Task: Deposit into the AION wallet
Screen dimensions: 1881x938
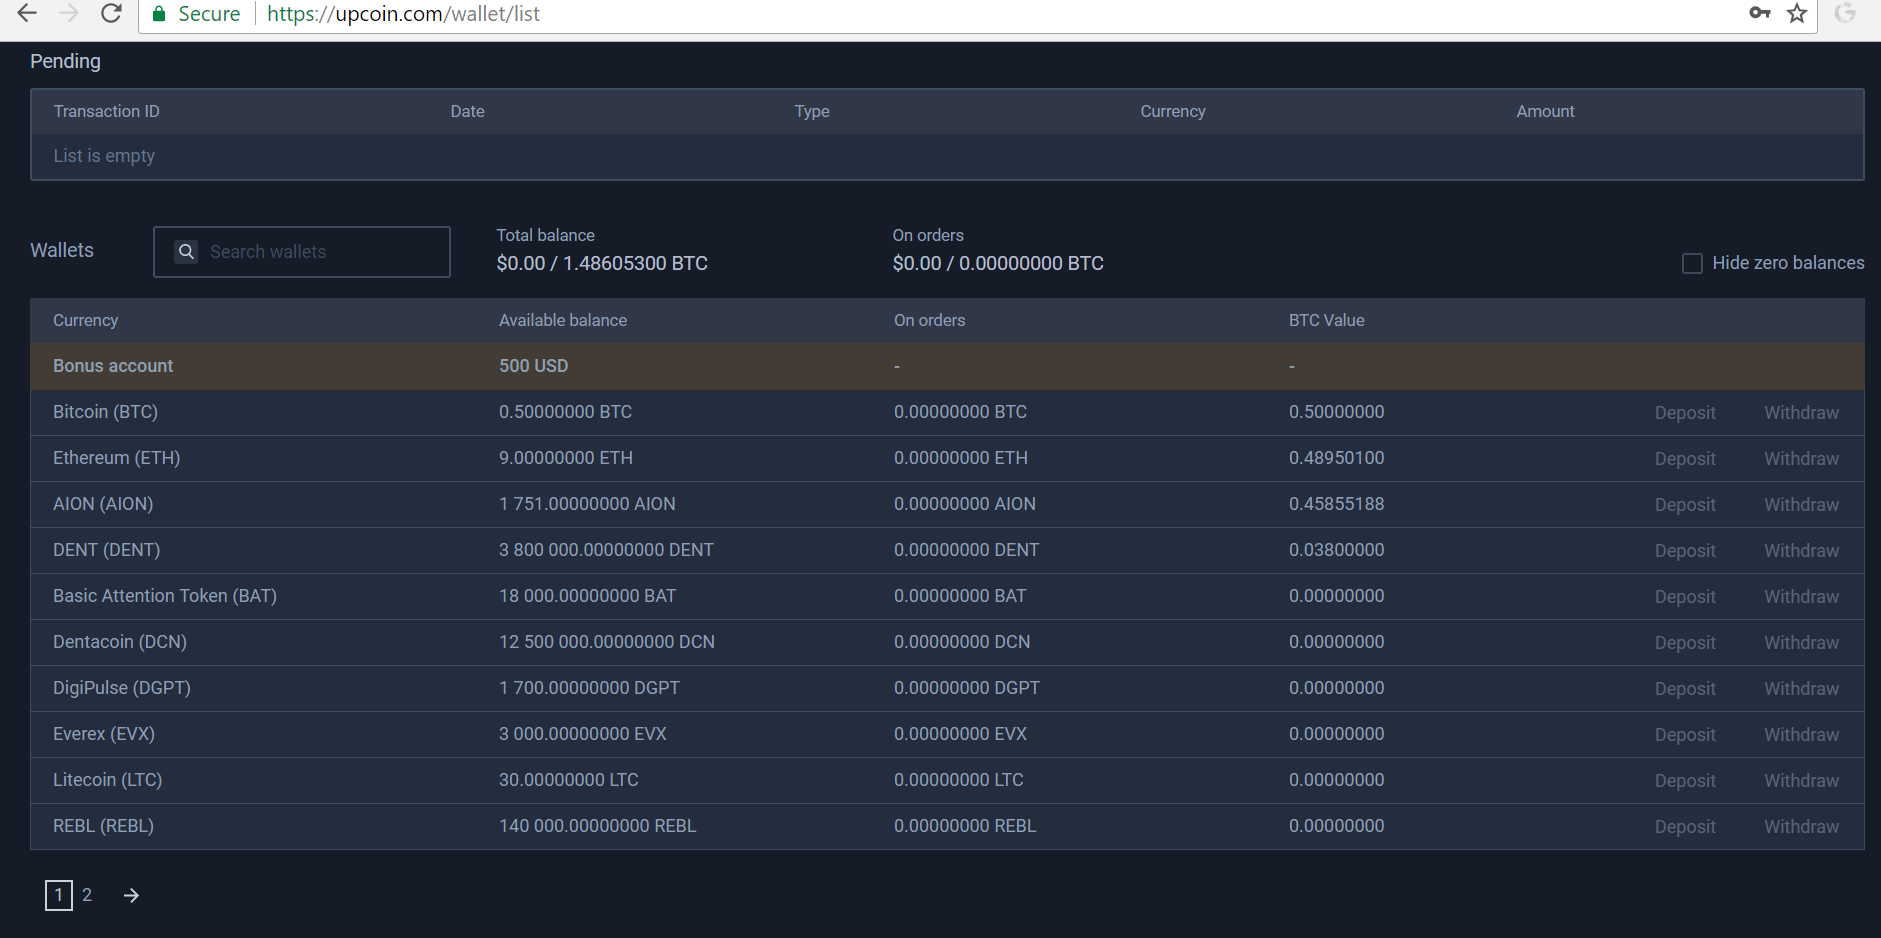Action: (1684, 505)
